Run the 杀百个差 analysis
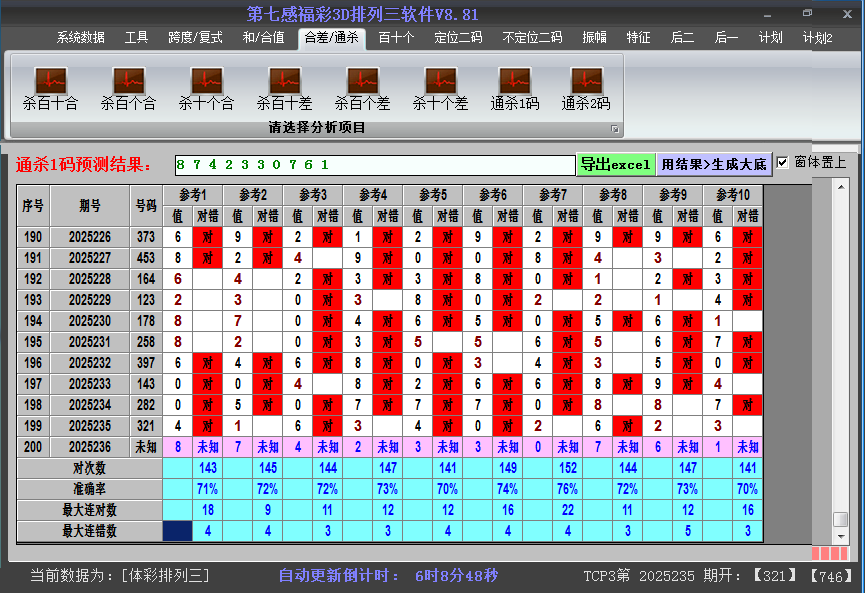Image resolution: width=865 pixels, height=593 pixels. 362,86
